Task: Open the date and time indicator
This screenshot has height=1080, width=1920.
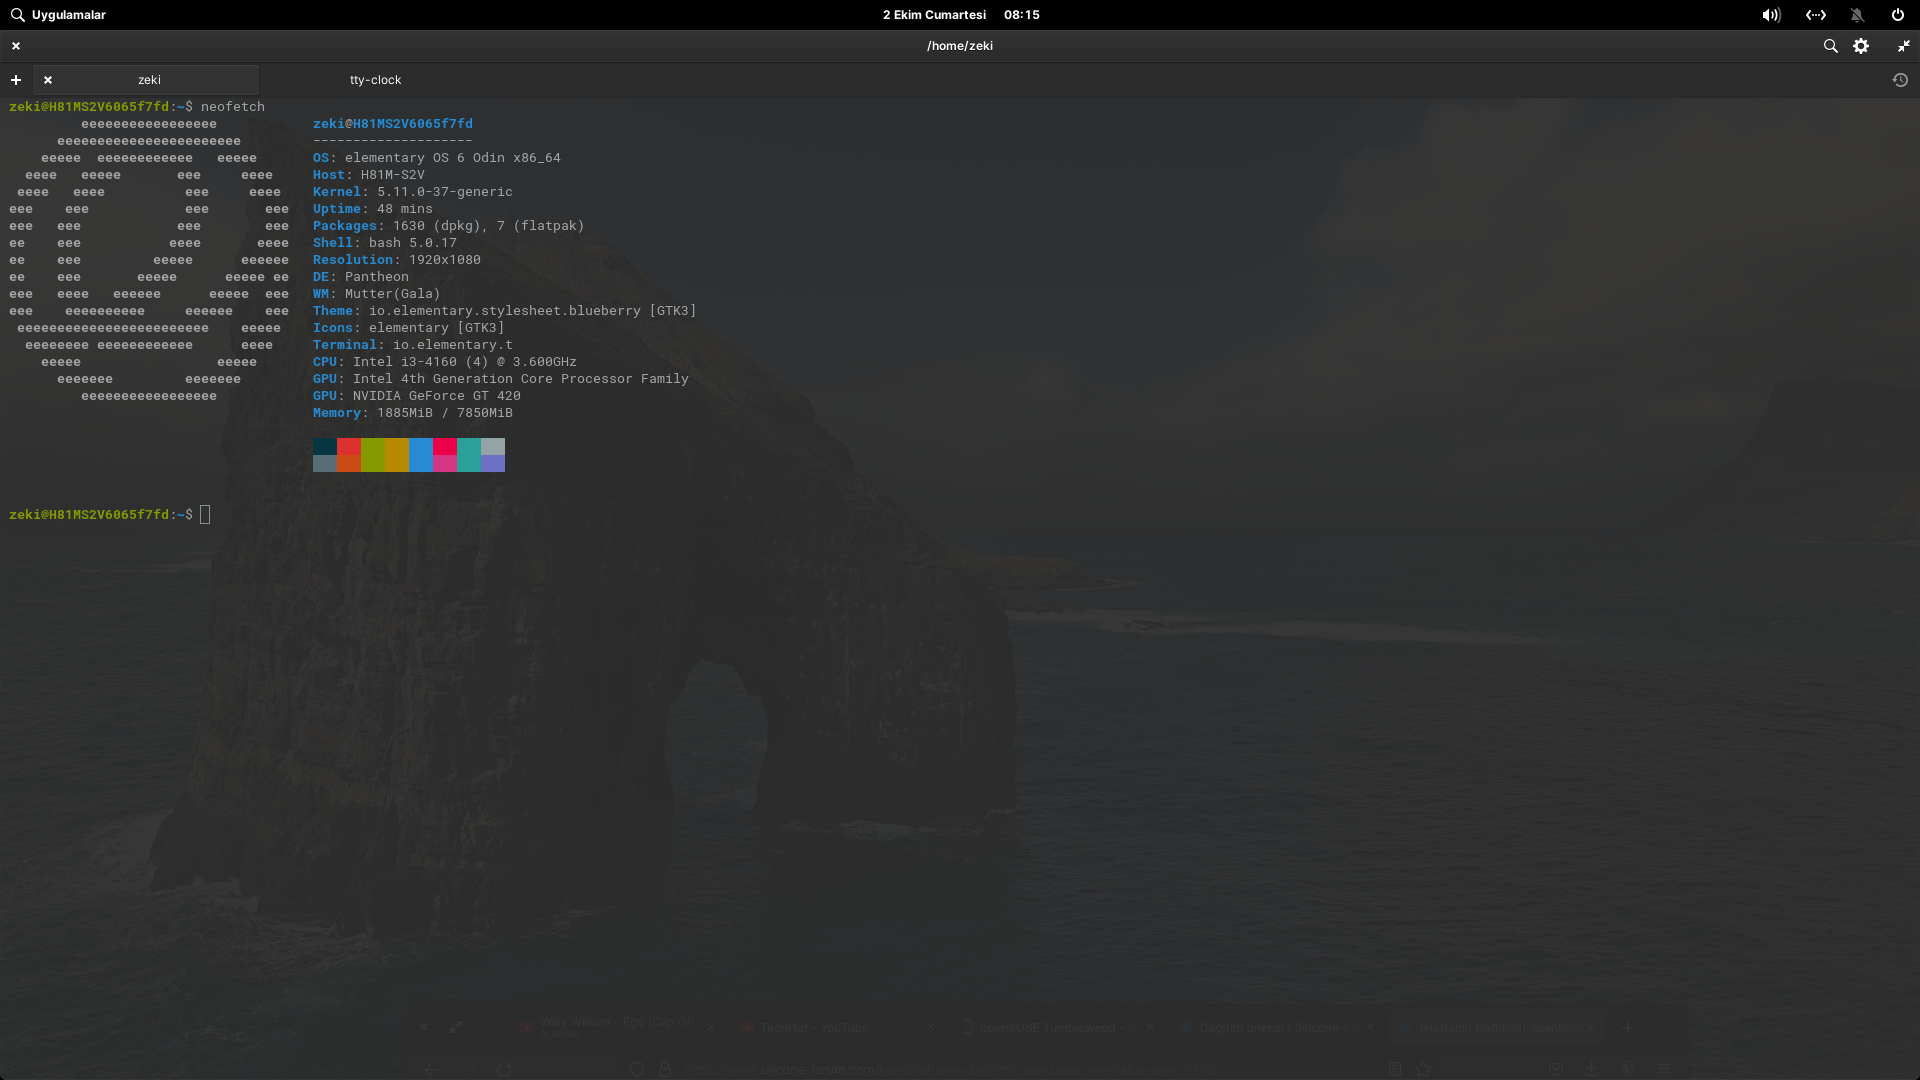Action: 961,15
